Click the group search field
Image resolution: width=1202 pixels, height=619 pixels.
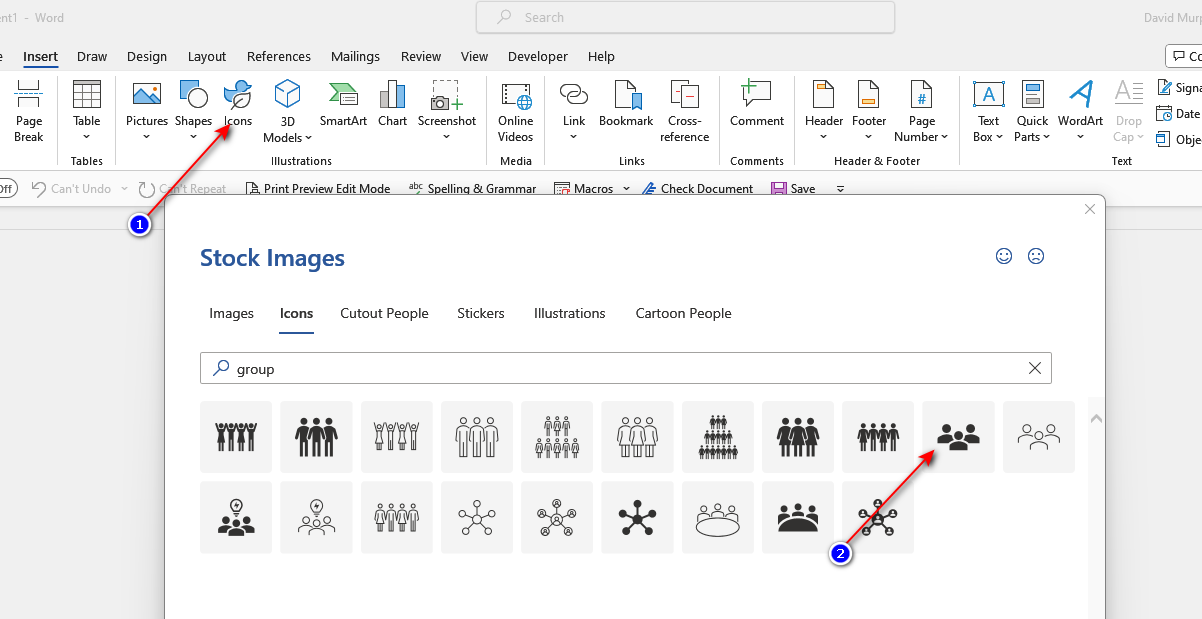pyautogui.click(x=626, y=368)
